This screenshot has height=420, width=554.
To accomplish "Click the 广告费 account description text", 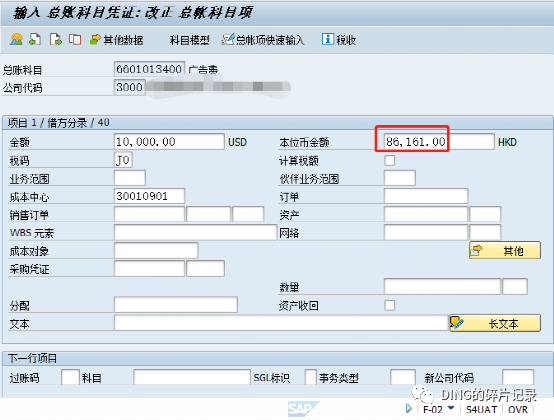I will pos(203,70).
